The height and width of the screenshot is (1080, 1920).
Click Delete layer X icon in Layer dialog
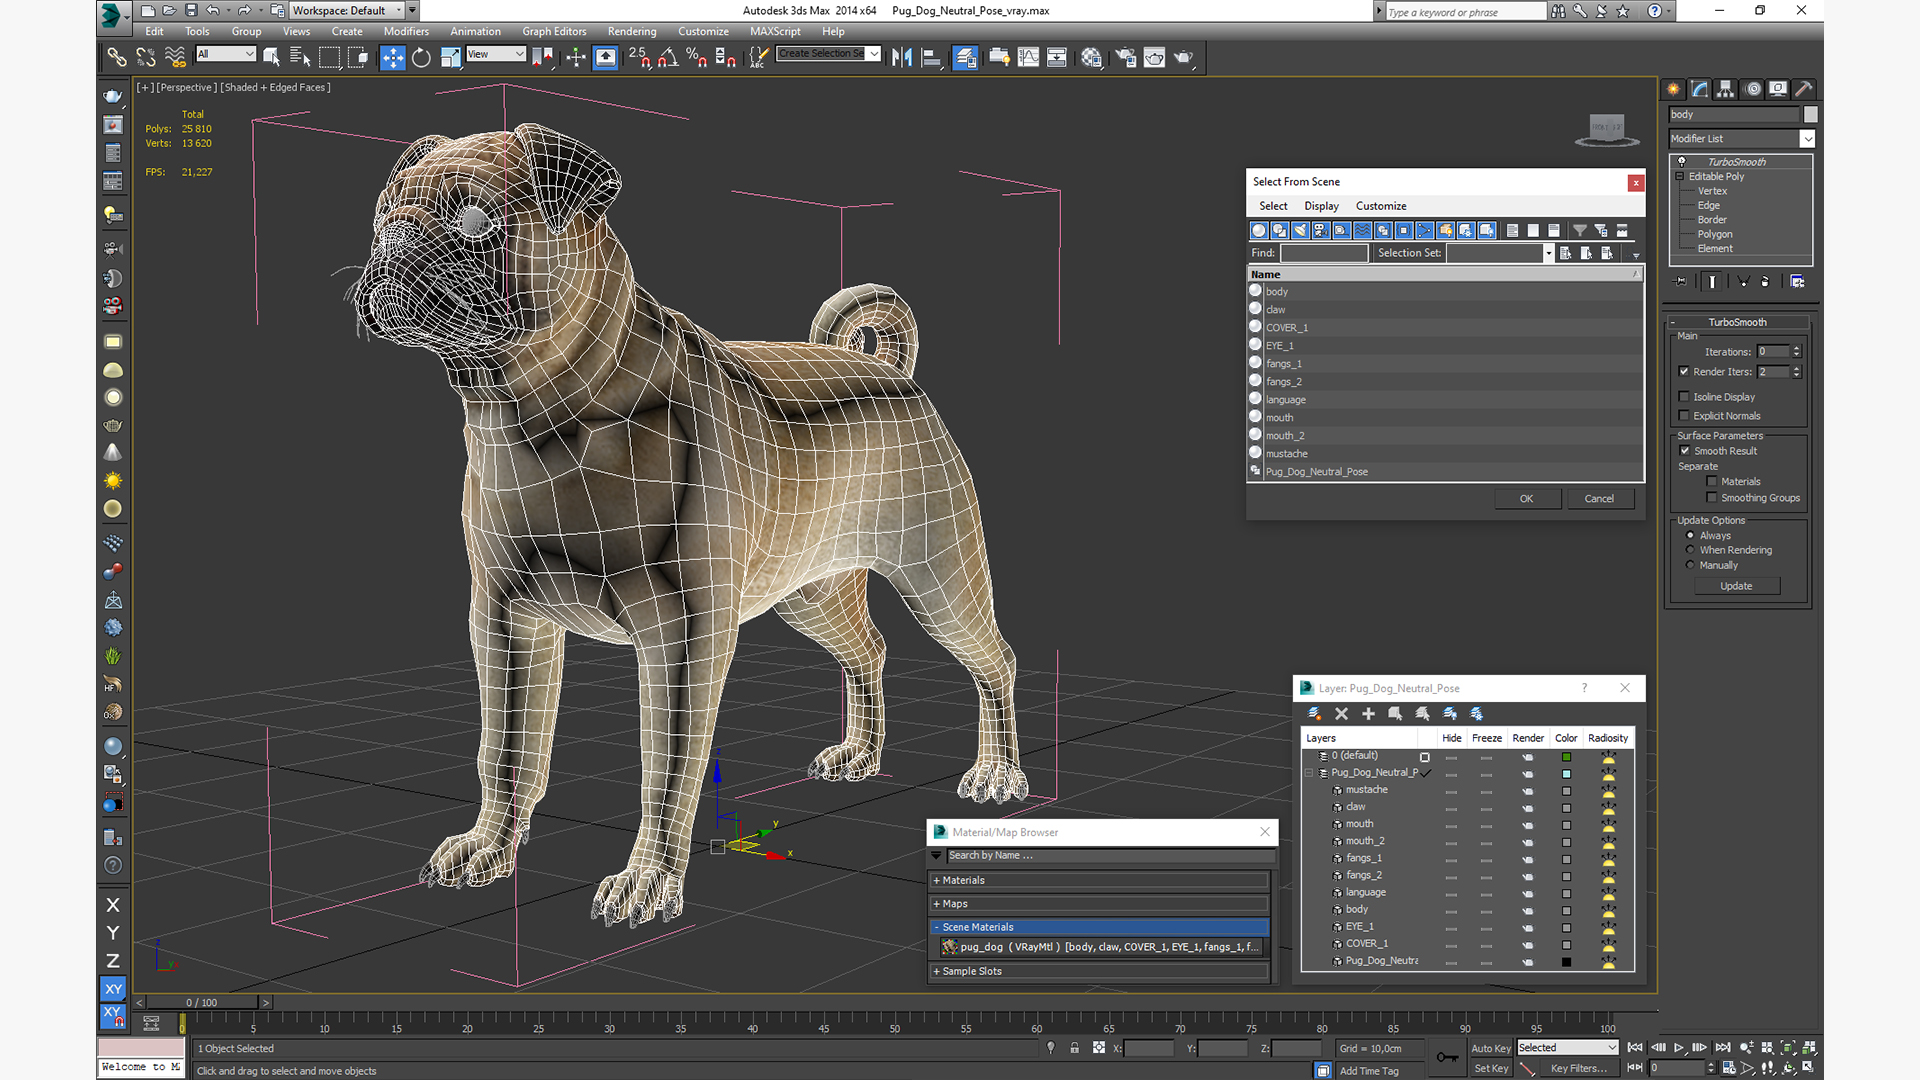pyautogui.click(x=1342, y=714)
